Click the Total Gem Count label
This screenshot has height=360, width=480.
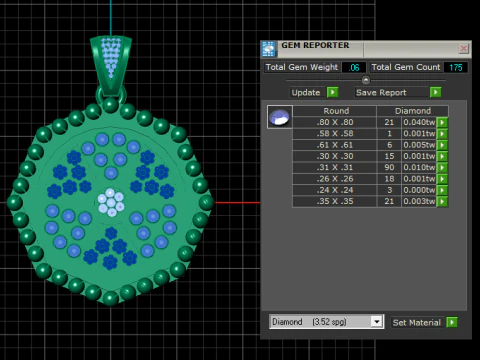pos(406,67)
